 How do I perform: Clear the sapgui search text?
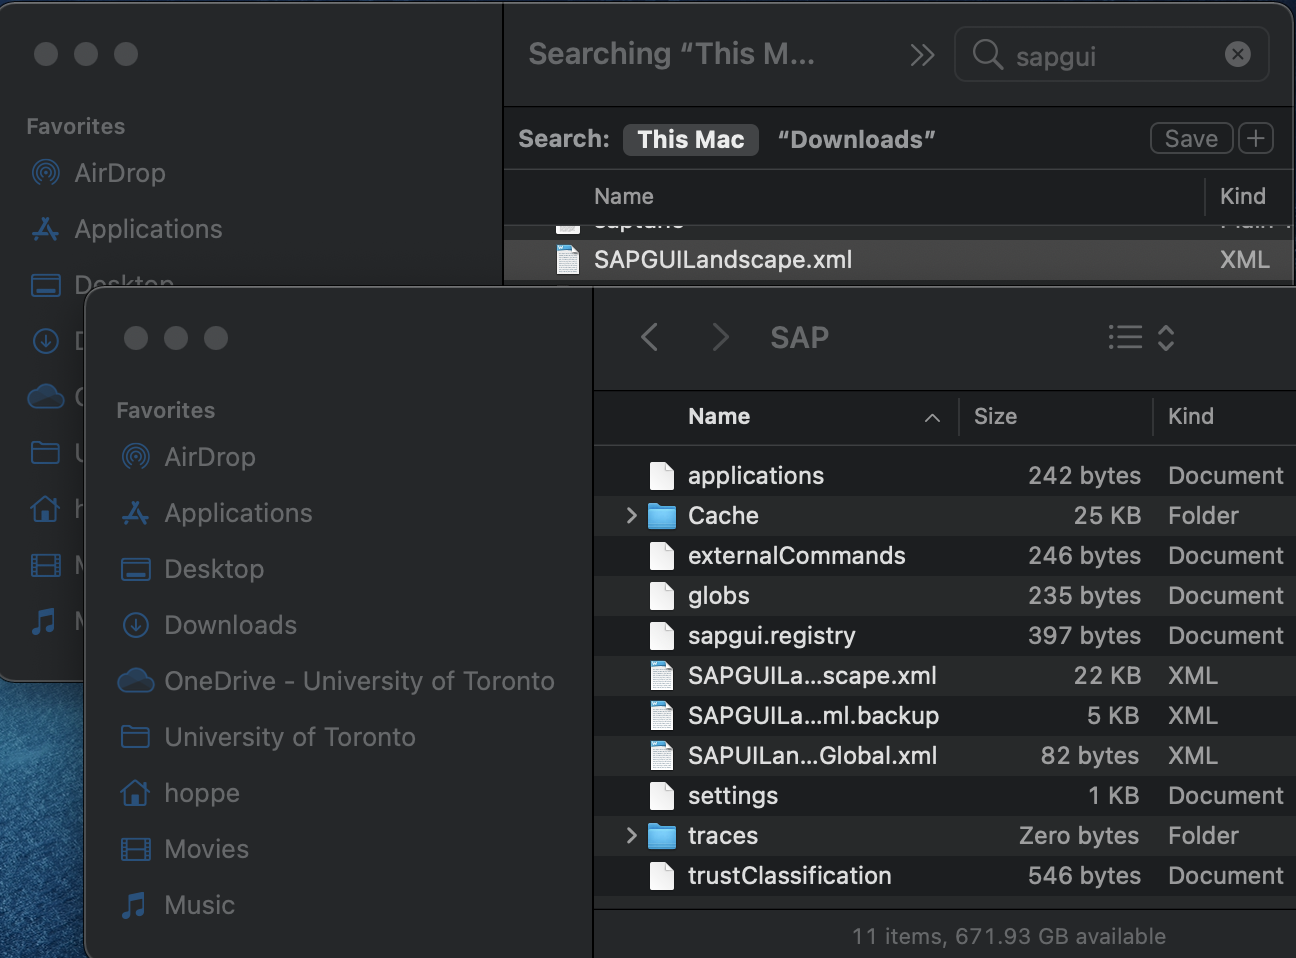tap(1238, 54)
